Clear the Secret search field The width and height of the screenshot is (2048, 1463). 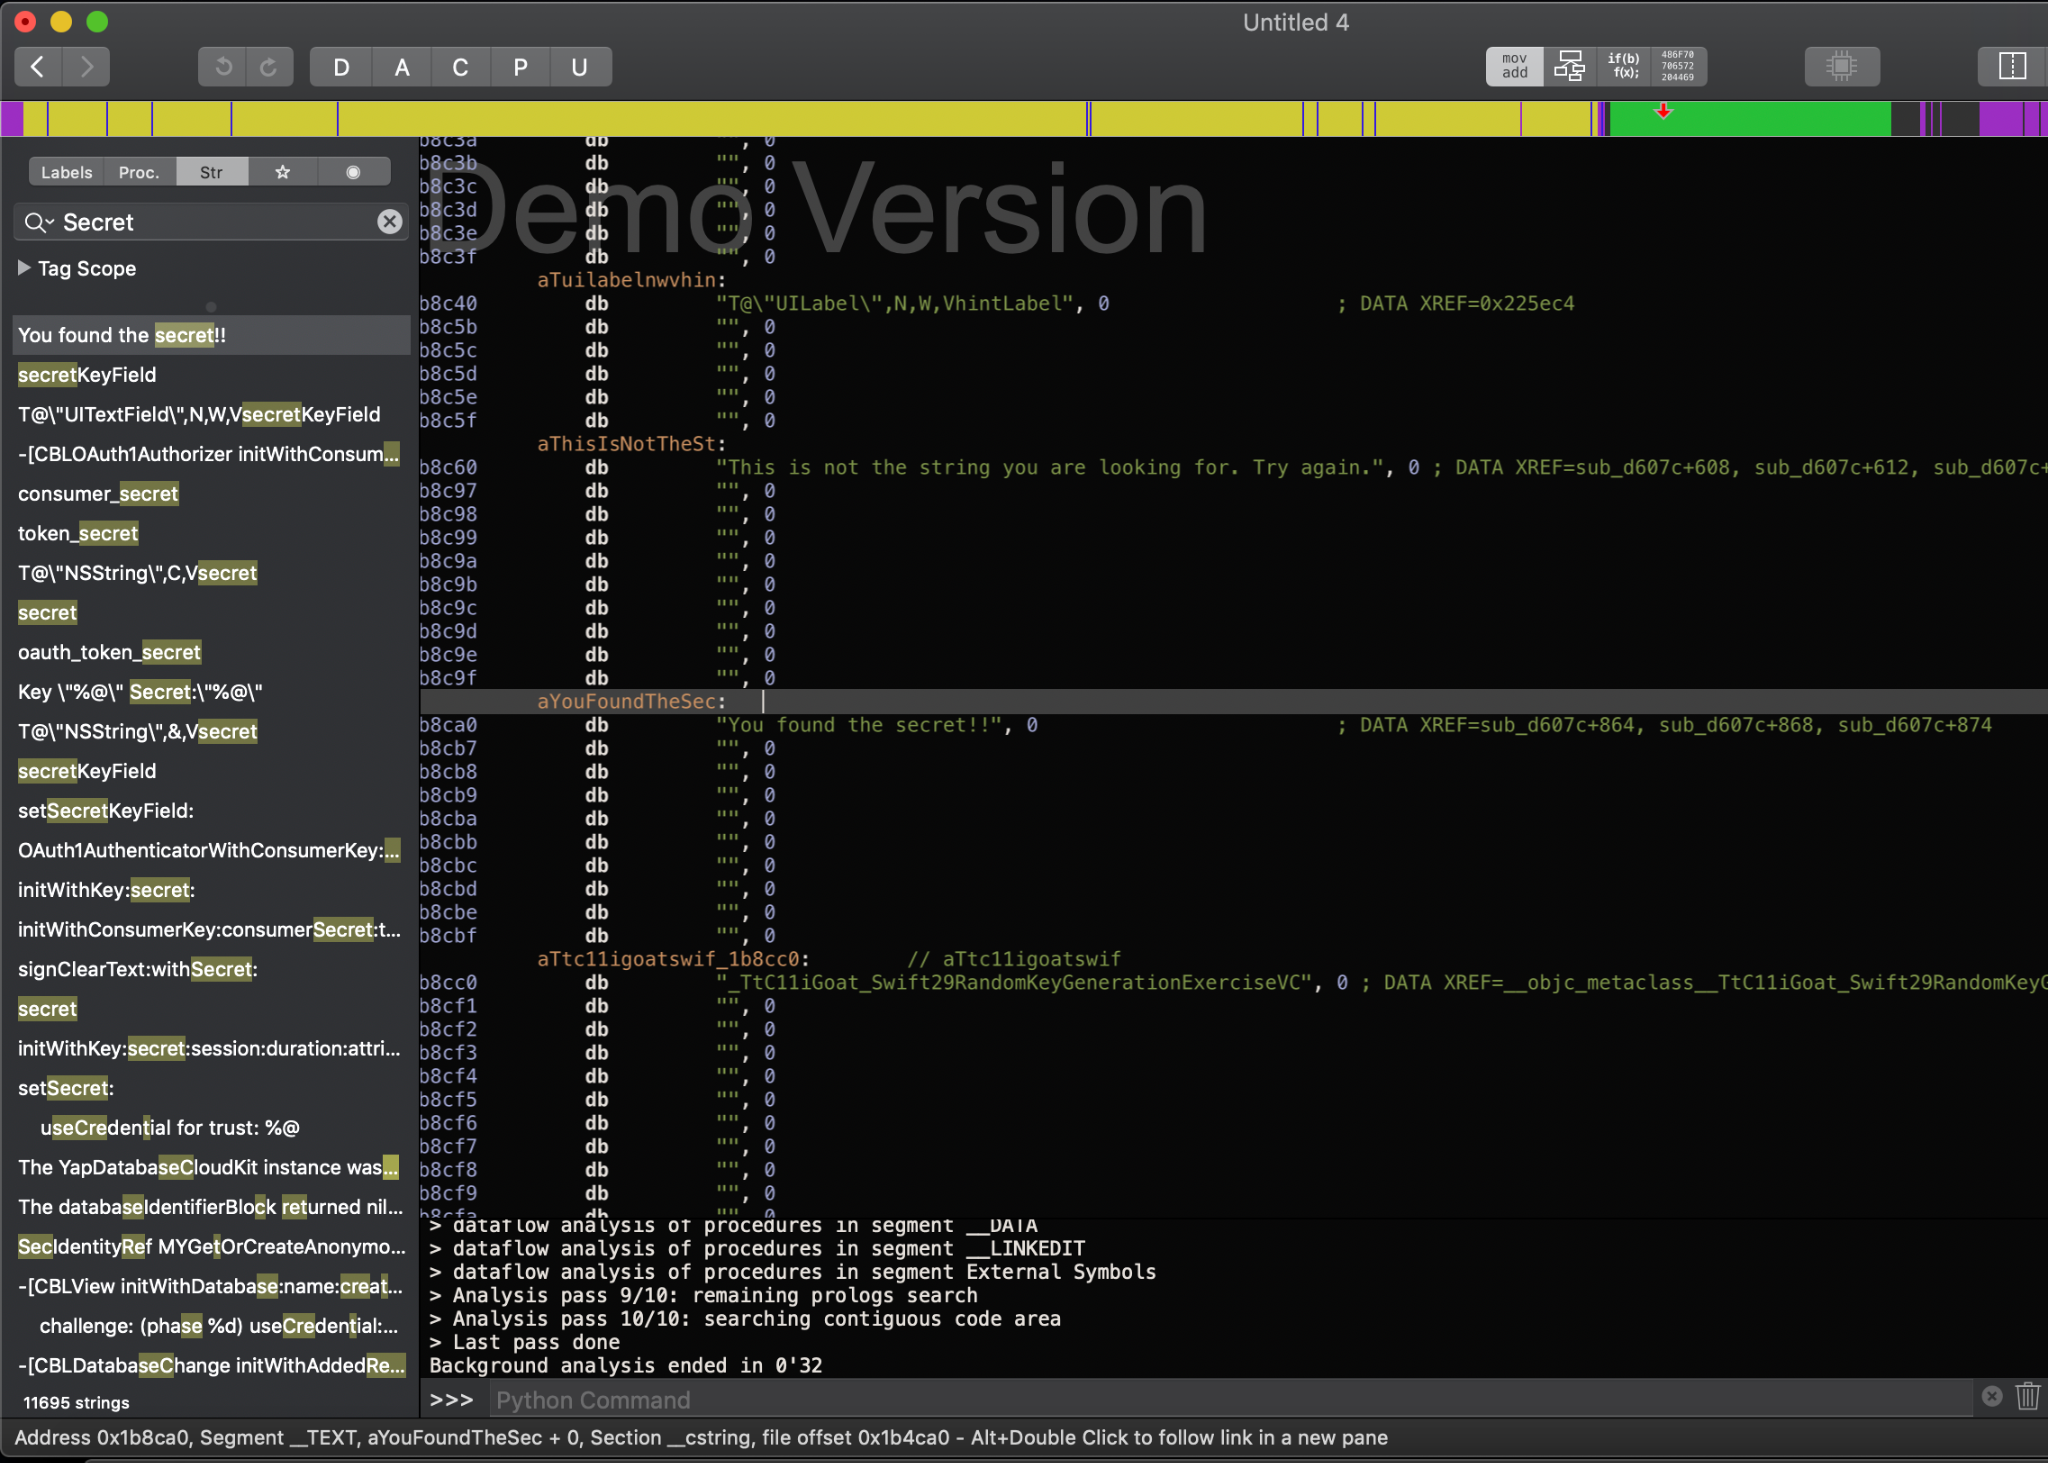tap(390, 222)
